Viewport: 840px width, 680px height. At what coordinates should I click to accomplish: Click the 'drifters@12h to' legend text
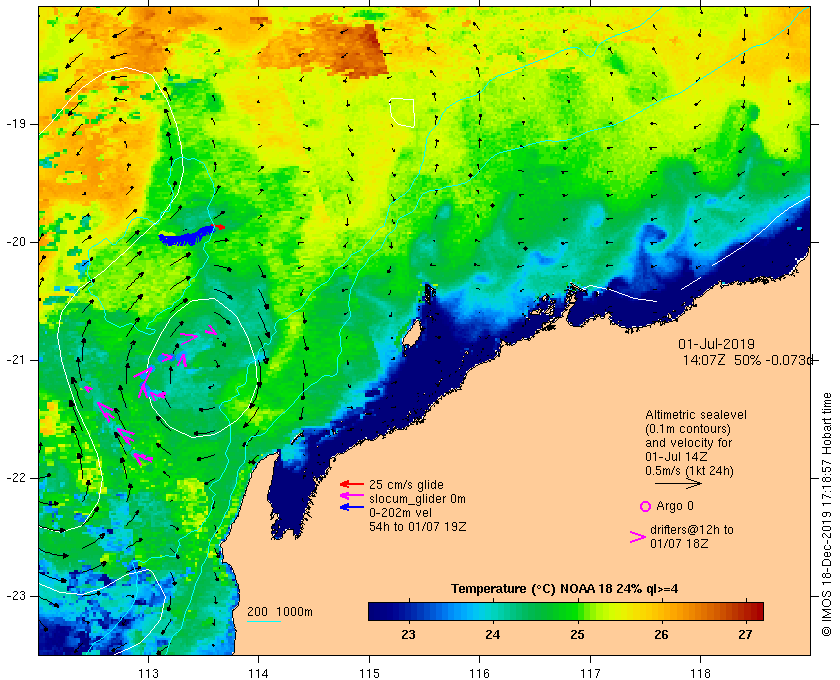[x=692, y=529]
